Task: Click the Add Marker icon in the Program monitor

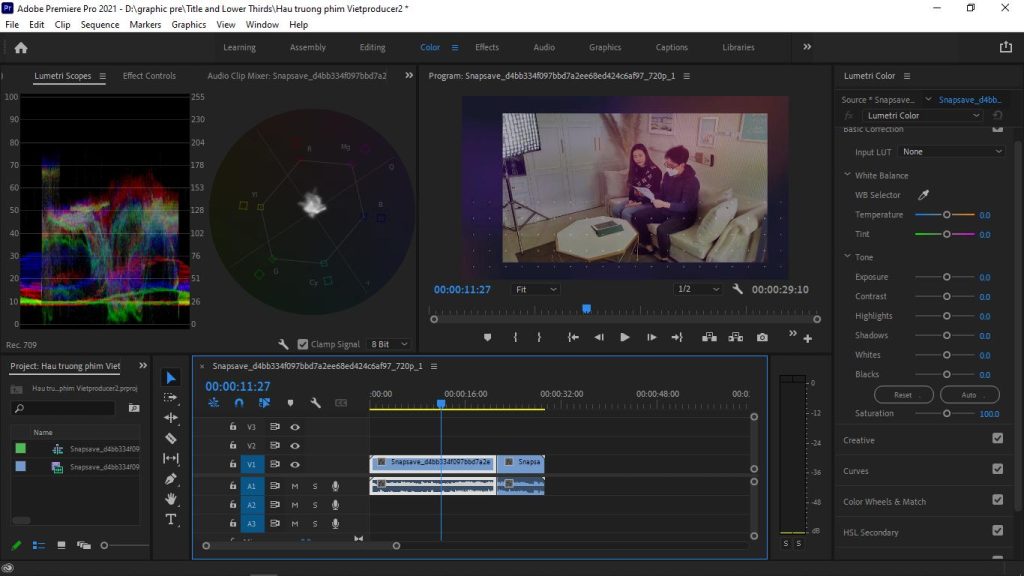Action: pyautogui.click(x=487, y=338)
